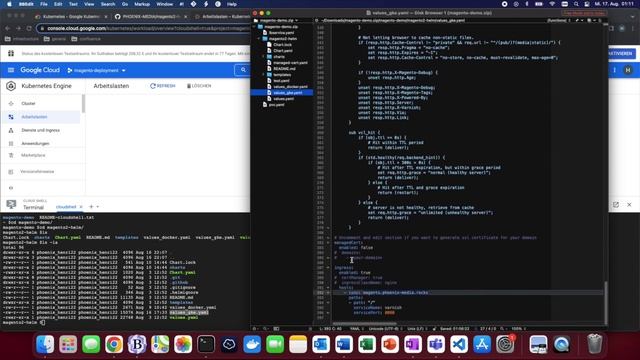Open Google Chrome from the Dock
The image size is (640, 360).
114,344
